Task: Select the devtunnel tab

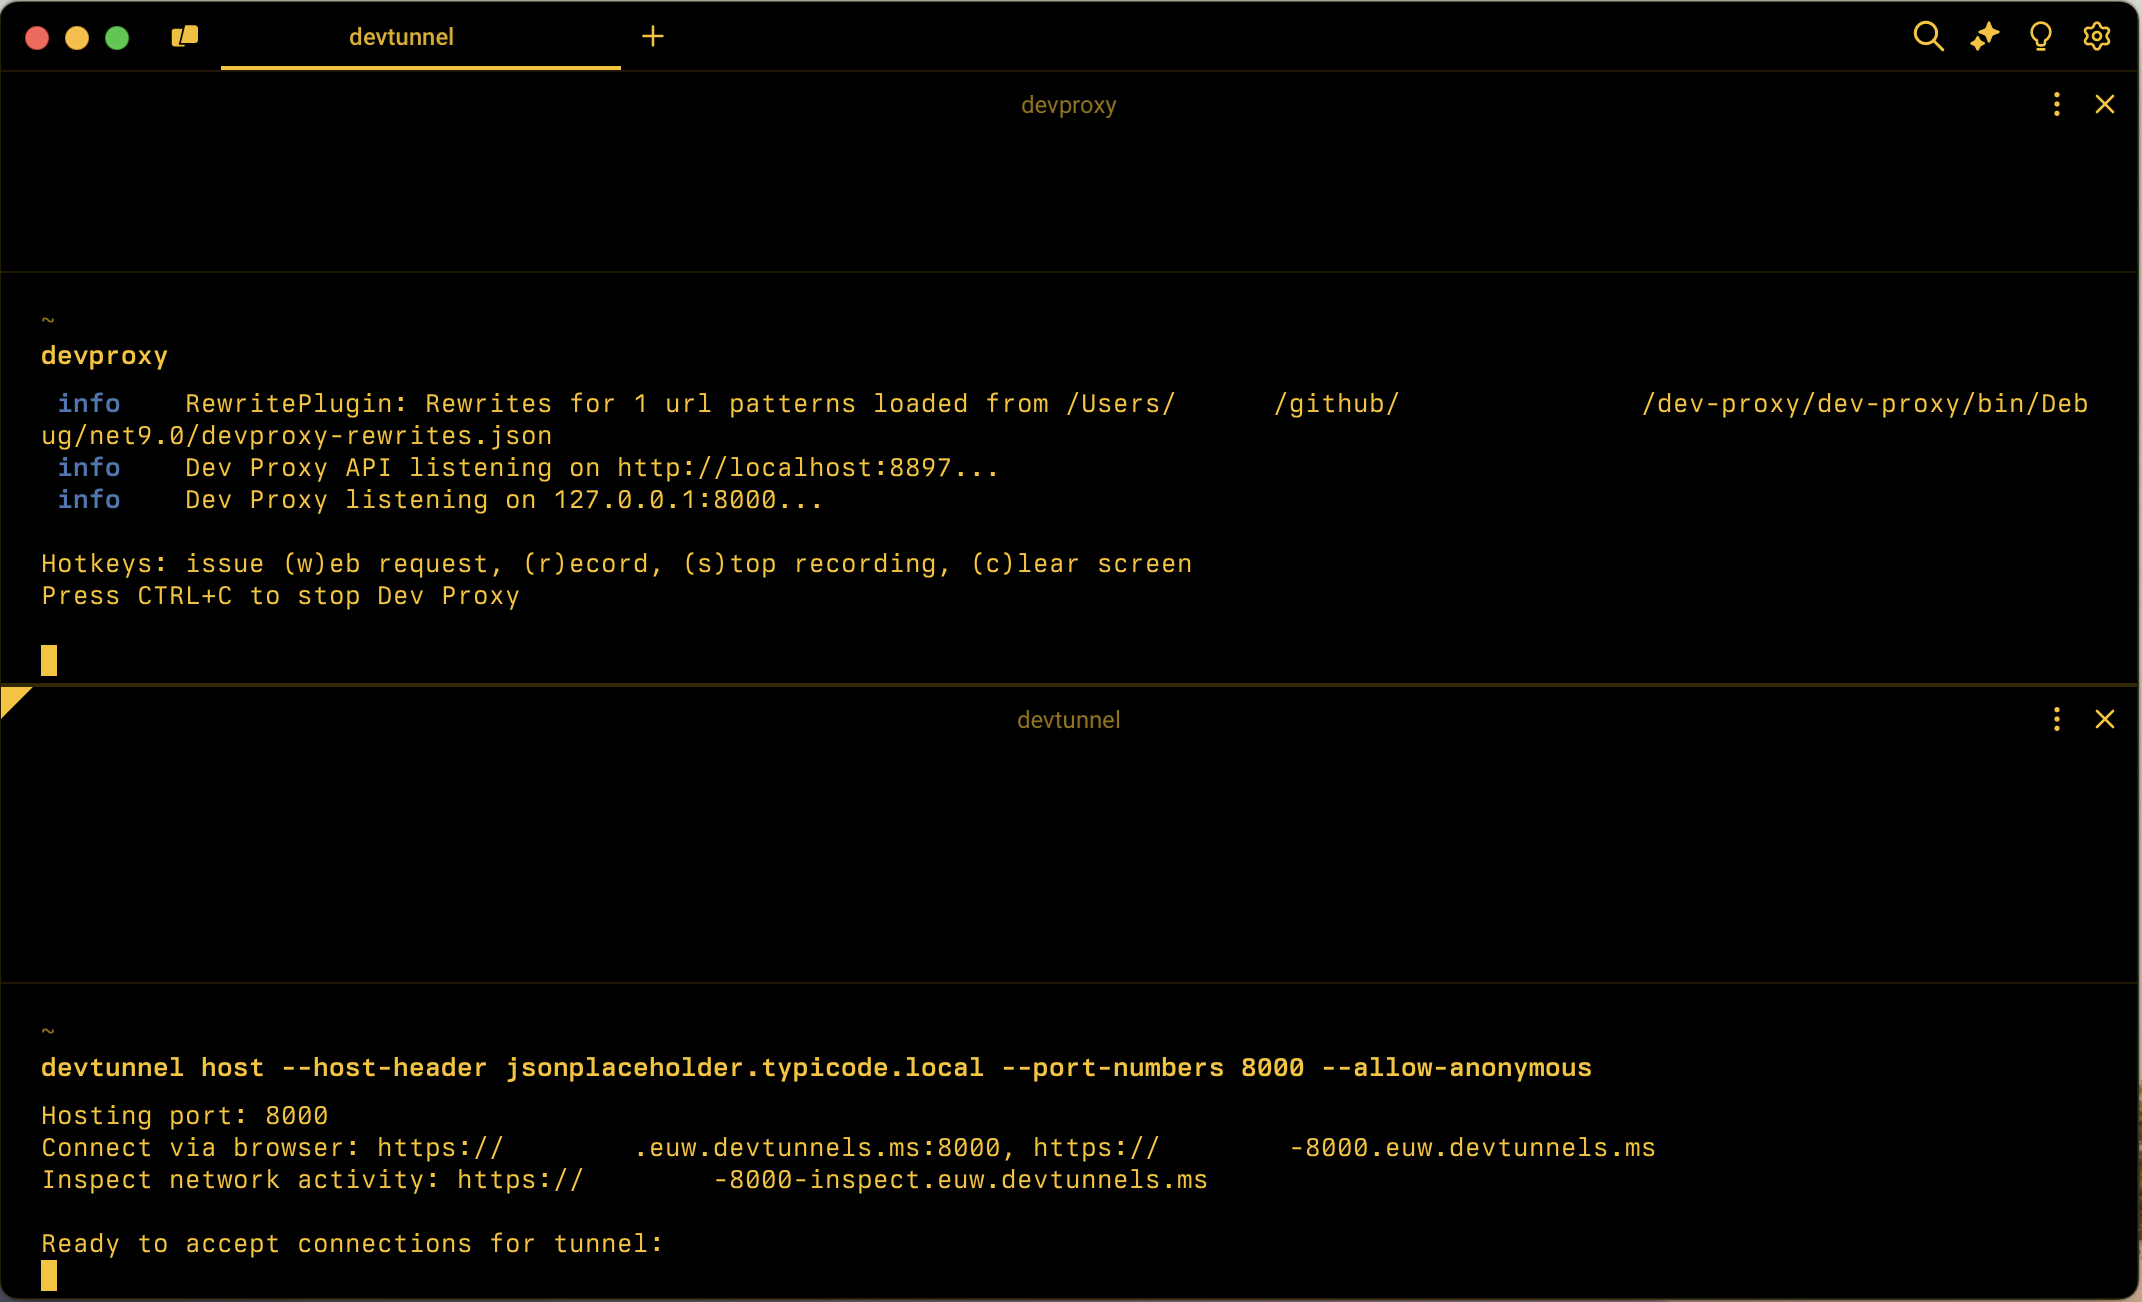Action: pyautogui.click(x=401, y=37)
